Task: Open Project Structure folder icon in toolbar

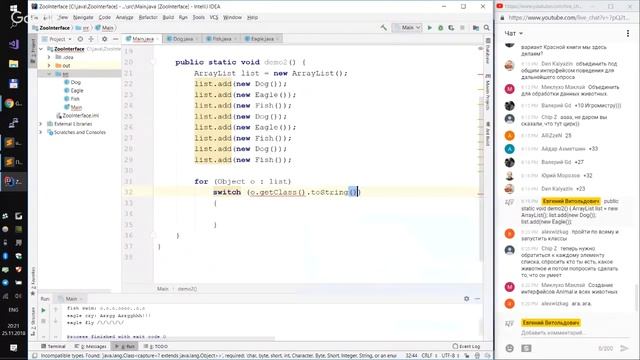Action: point(476,28)
